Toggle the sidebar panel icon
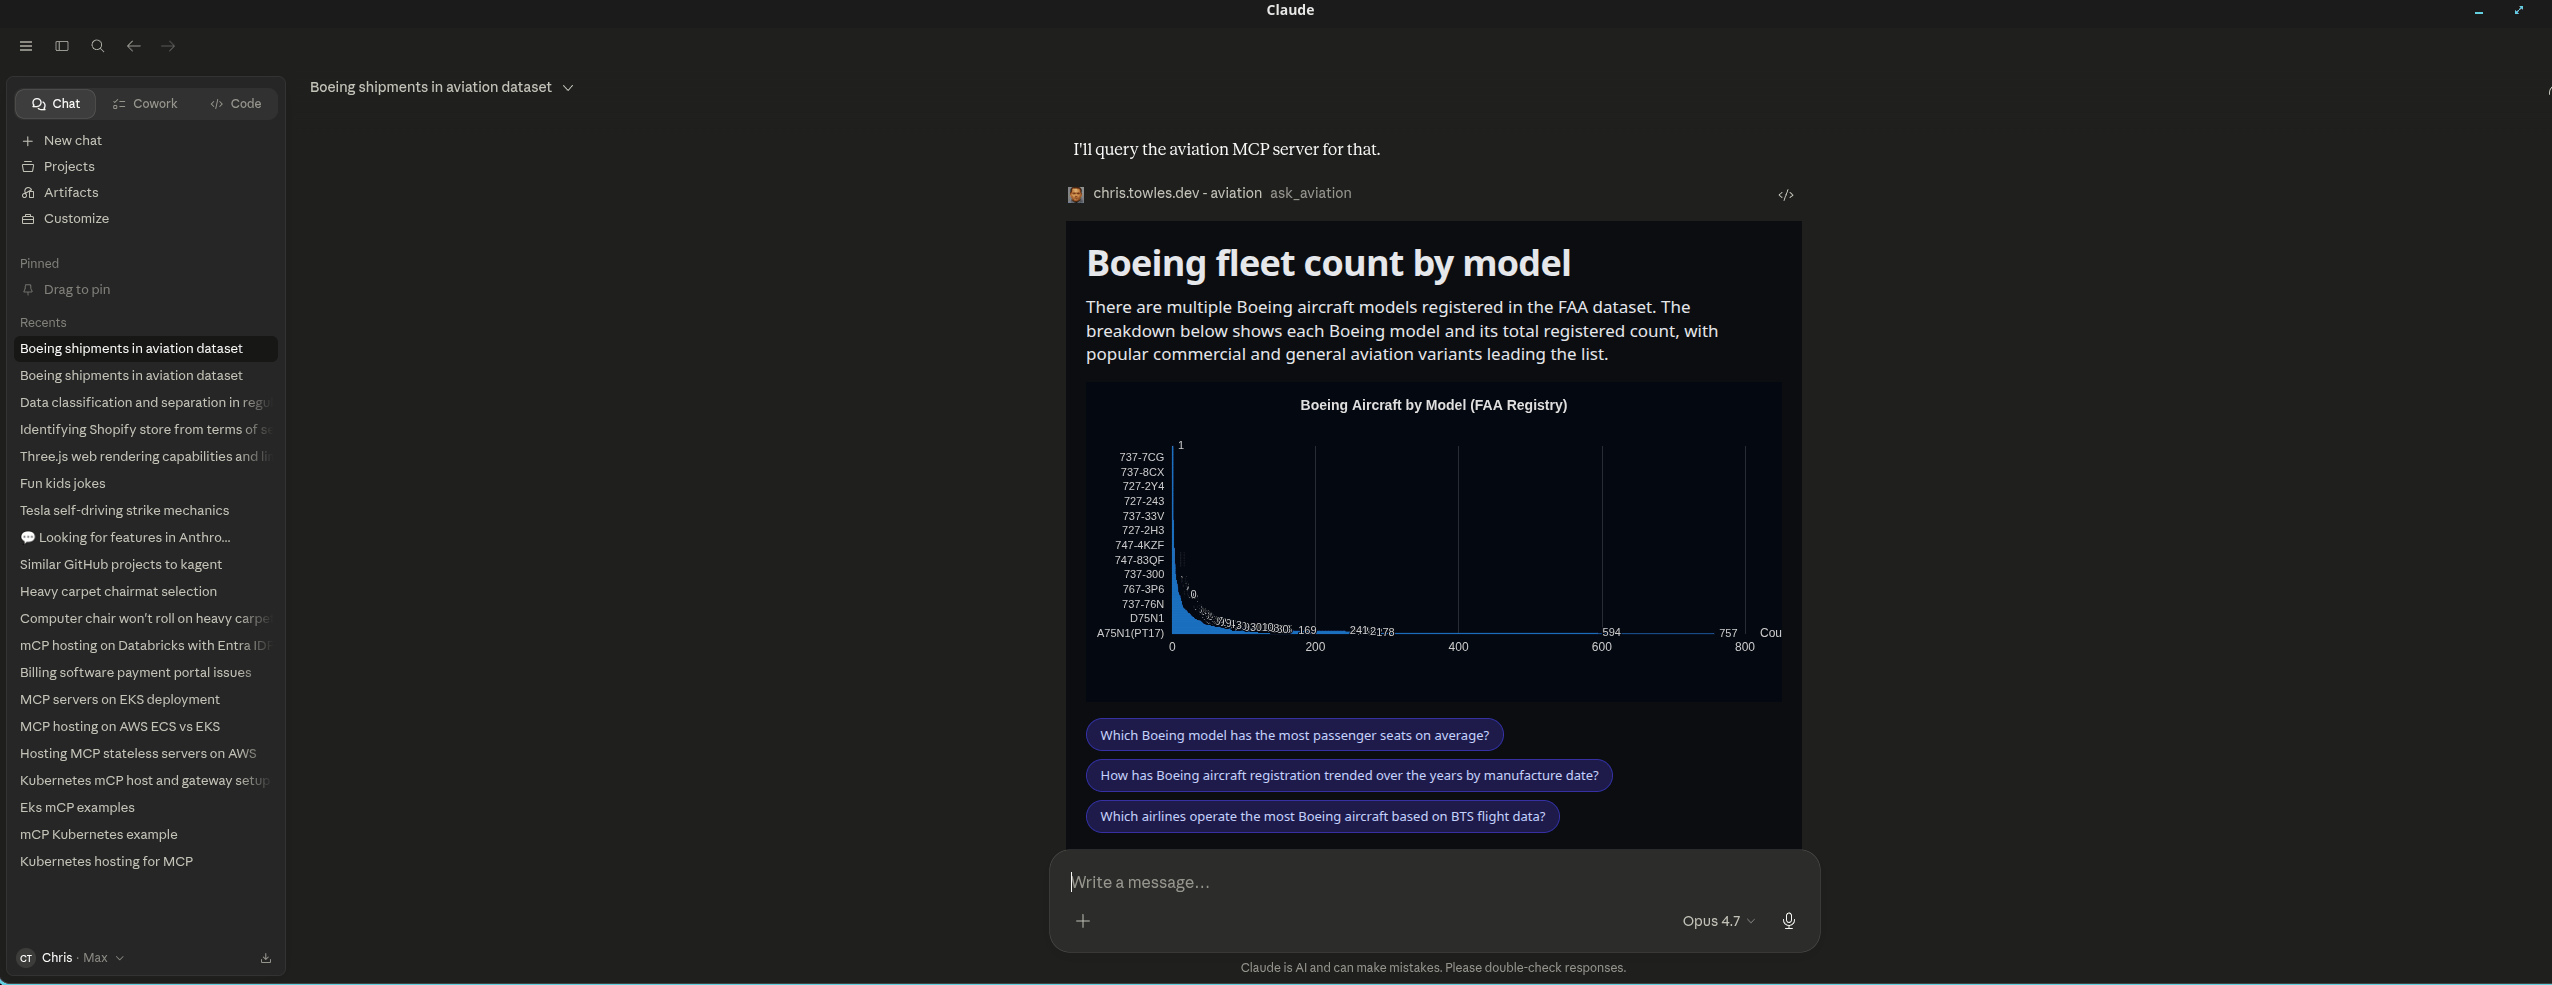 (62, 46)
